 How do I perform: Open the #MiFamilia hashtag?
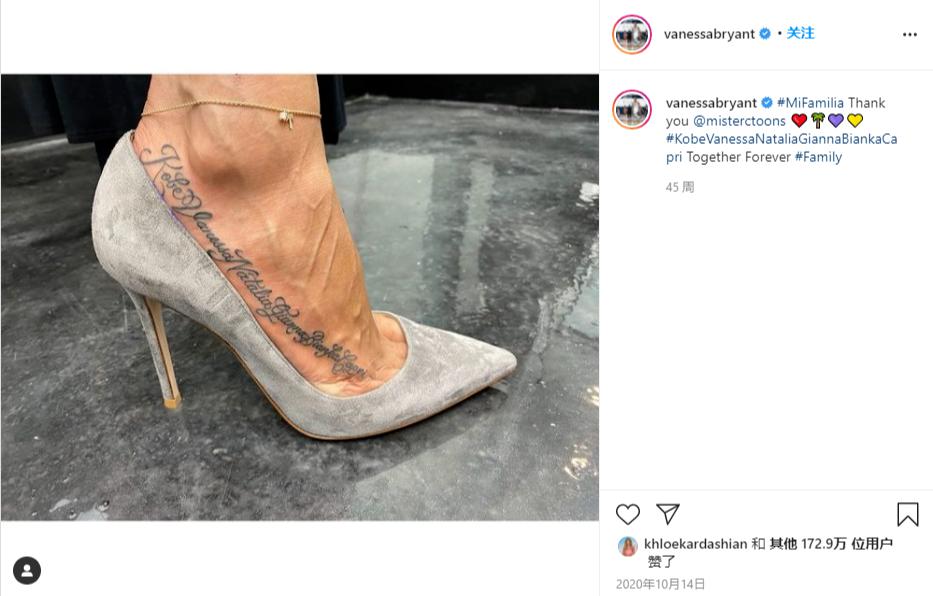pyautogui.click(x=810, y=103)
